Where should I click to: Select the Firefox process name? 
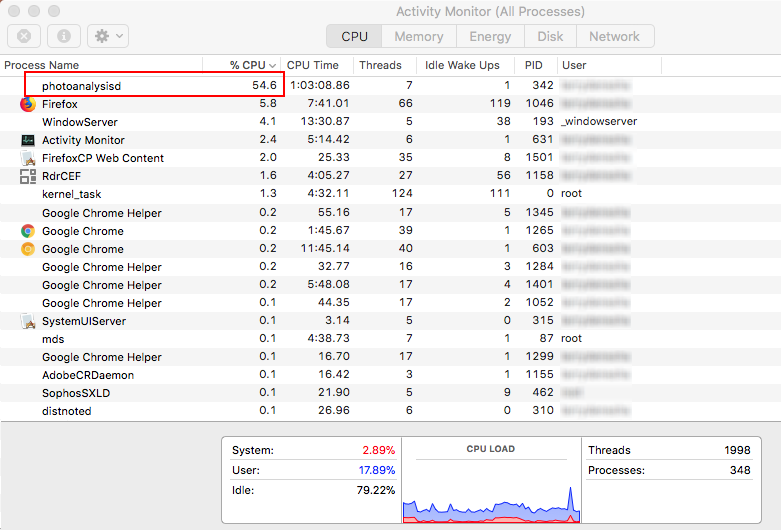[60, 104]
